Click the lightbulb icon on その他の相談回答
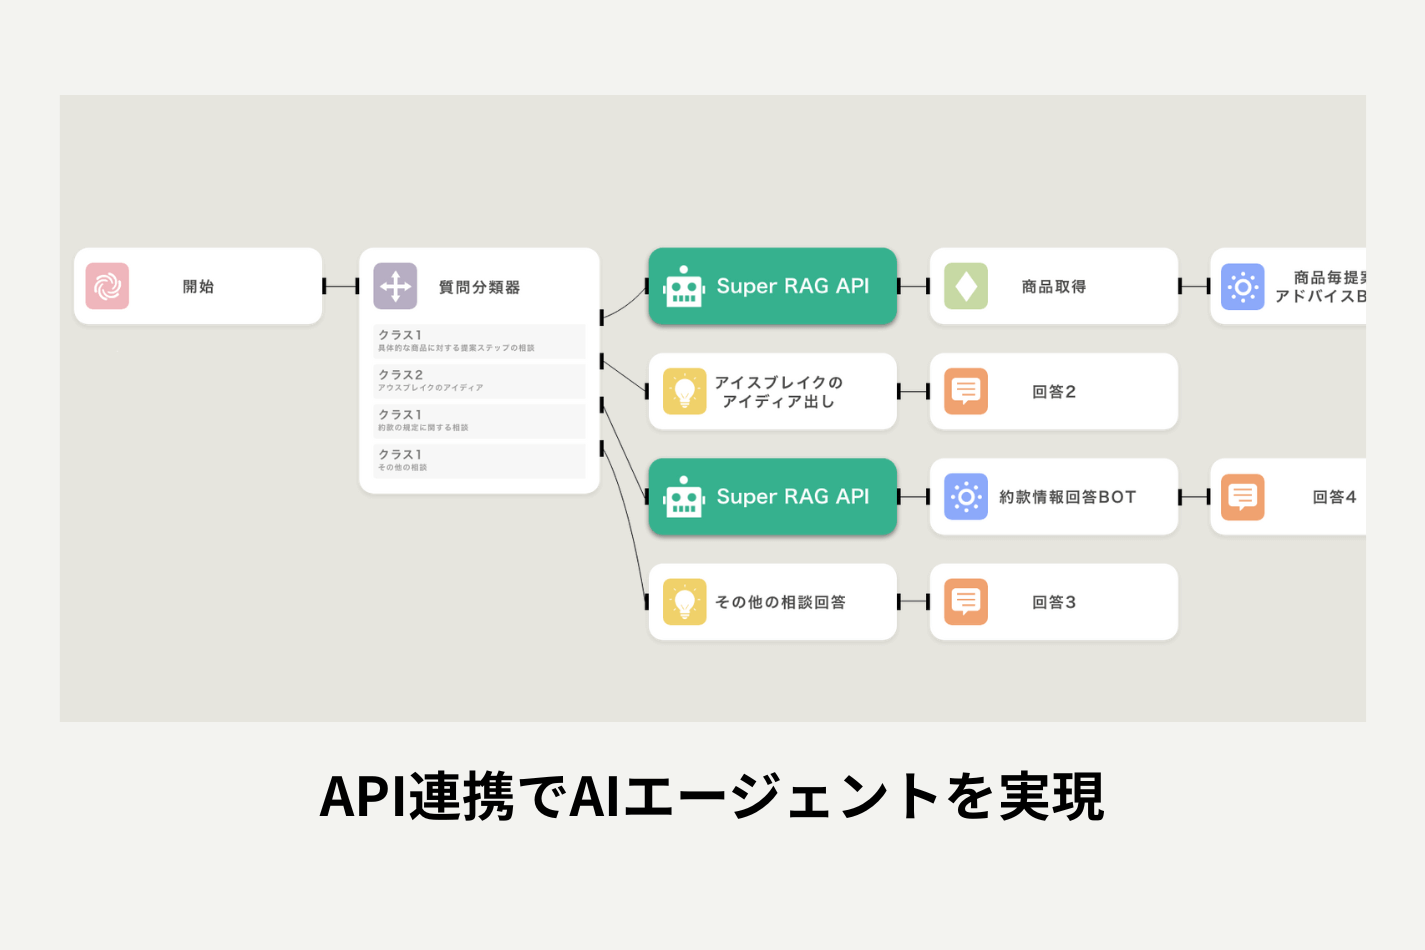The height and width of the screenshot is (950, 1425). click(x=684, y=602)
